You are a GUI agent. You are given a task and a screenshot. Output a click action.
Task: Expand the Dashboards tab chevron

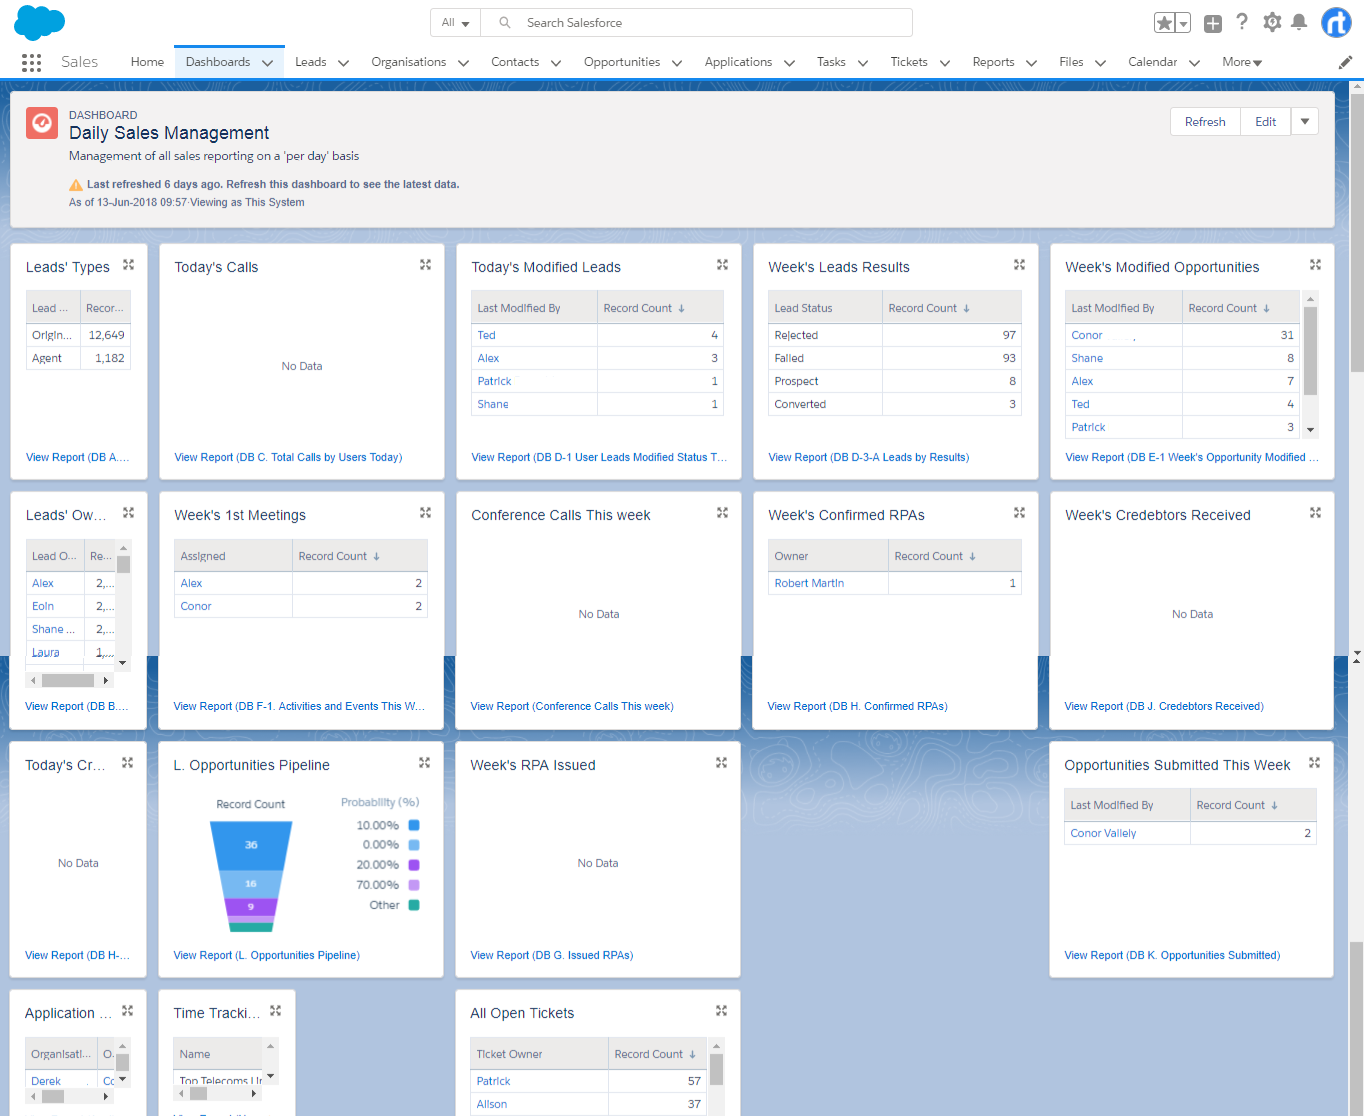coord(267,63)
